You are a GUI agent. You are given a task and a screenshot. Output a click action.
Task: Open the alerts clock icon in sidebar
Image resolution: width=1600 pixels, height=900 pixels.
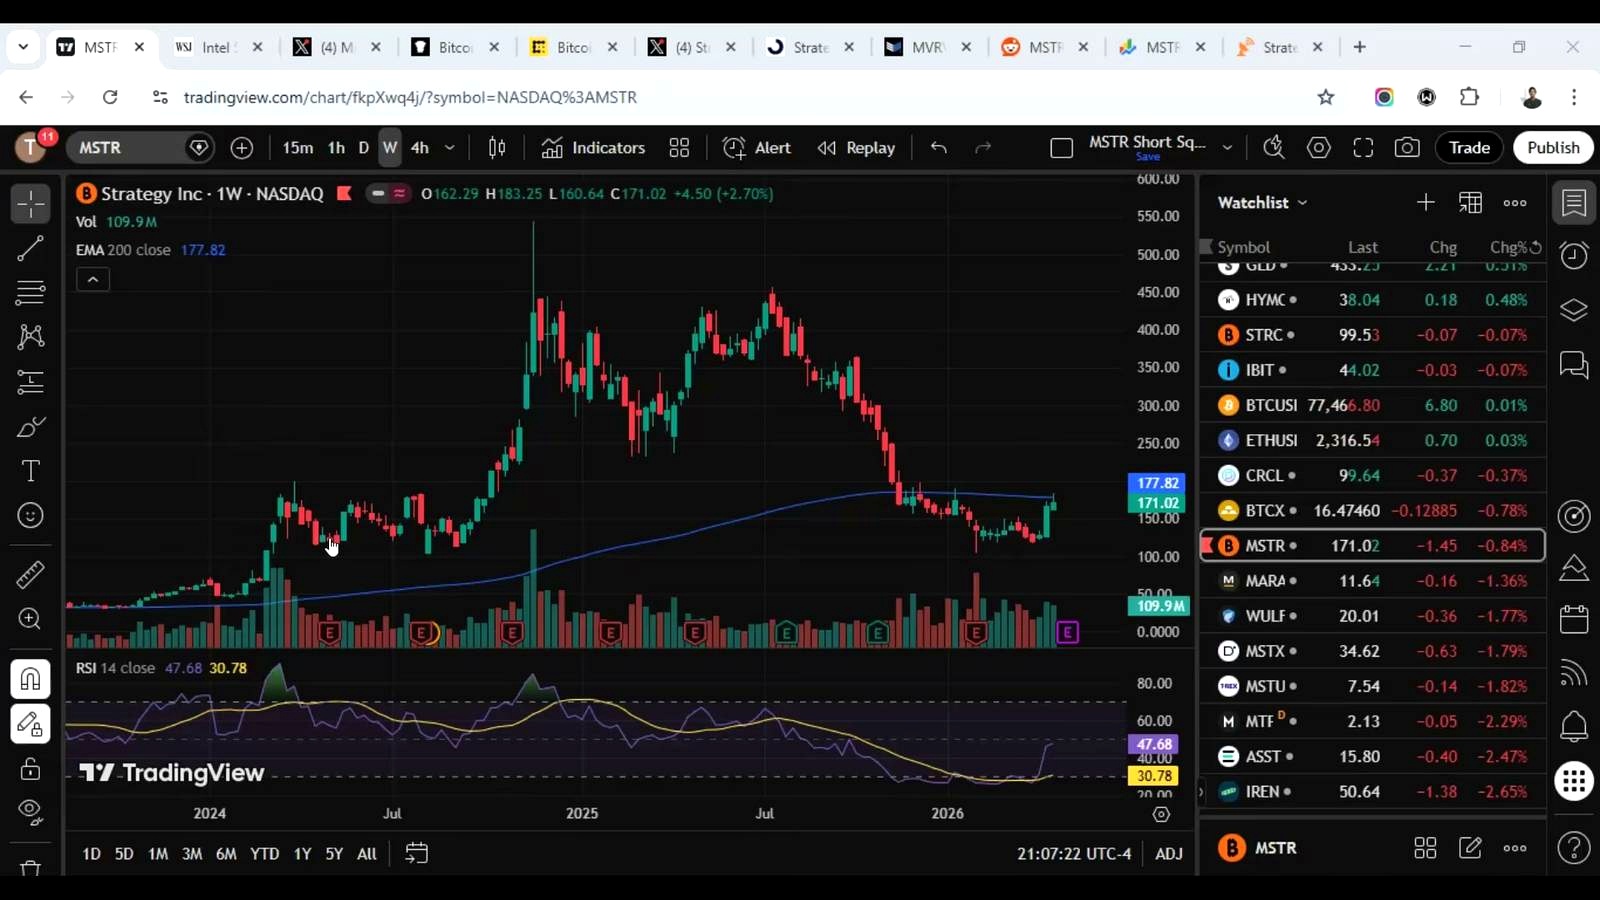1574,256
